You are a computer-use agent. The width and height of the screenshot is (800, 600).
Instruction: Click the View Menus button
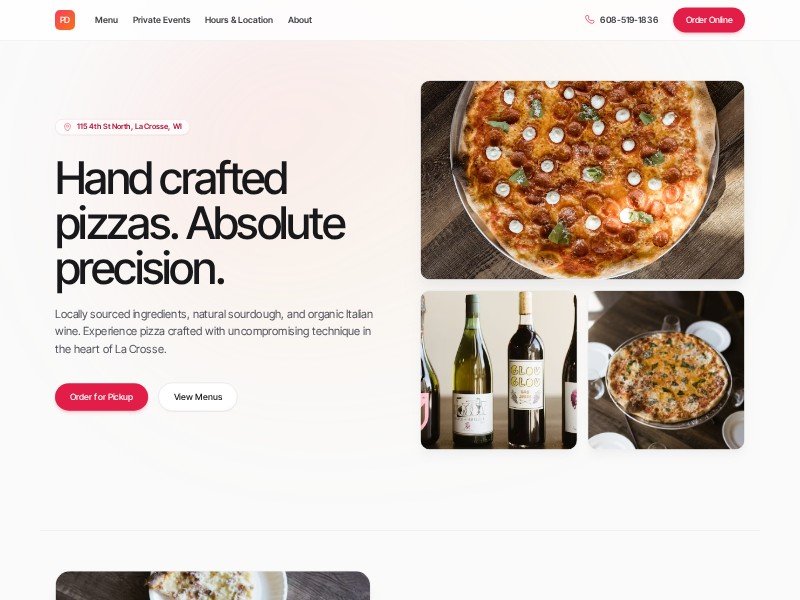click(198, 397)
